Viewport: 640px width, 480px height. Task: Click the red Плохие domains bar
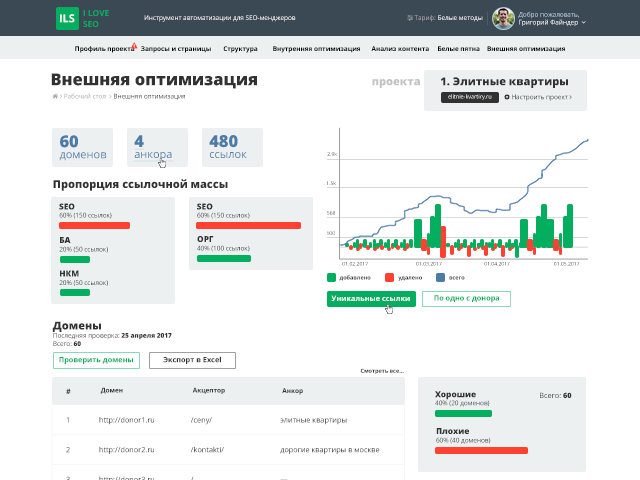[481, 451]
